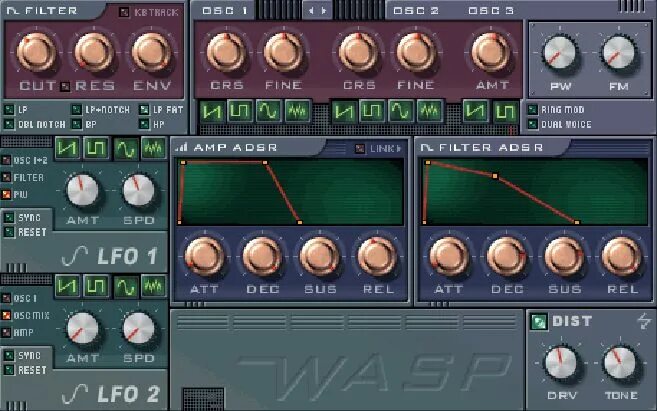Choose noise shape for LFO 1
Screen dimensions: 657x411
(153, 148)
